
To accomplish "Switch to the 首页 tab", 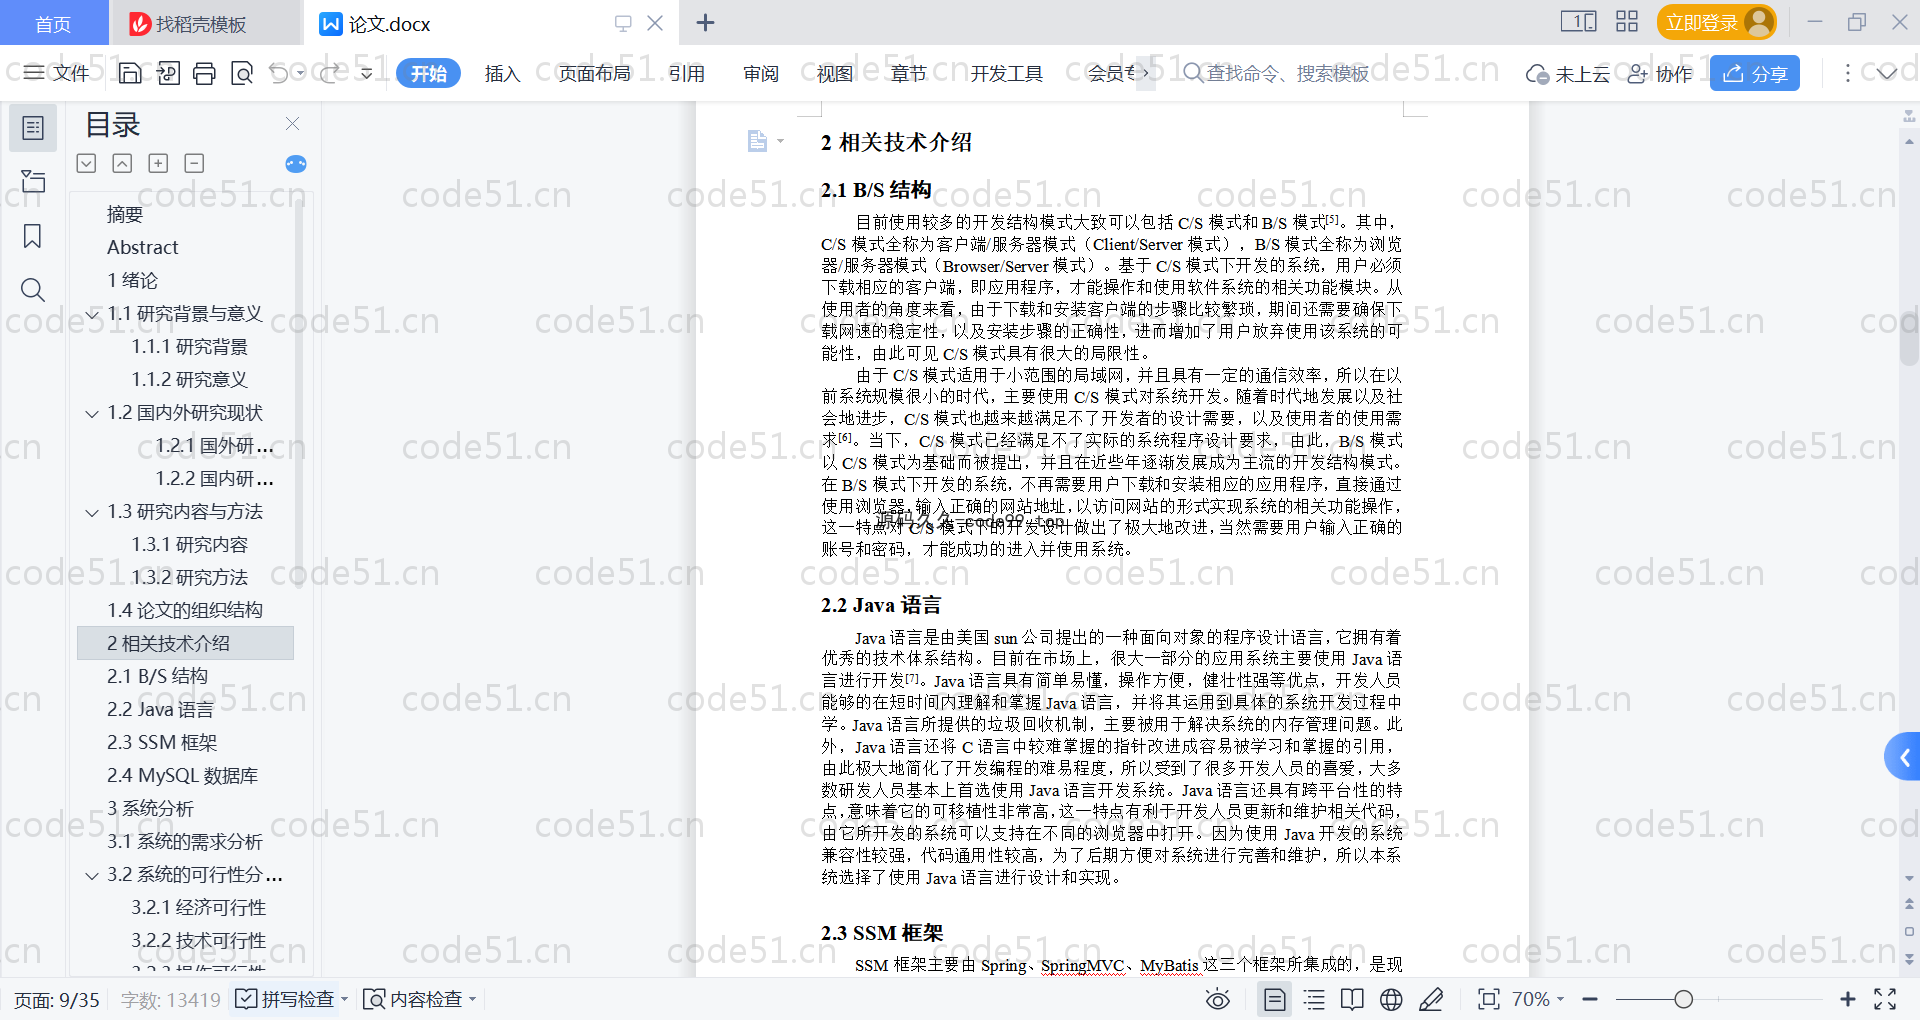I will click(53, 23).
